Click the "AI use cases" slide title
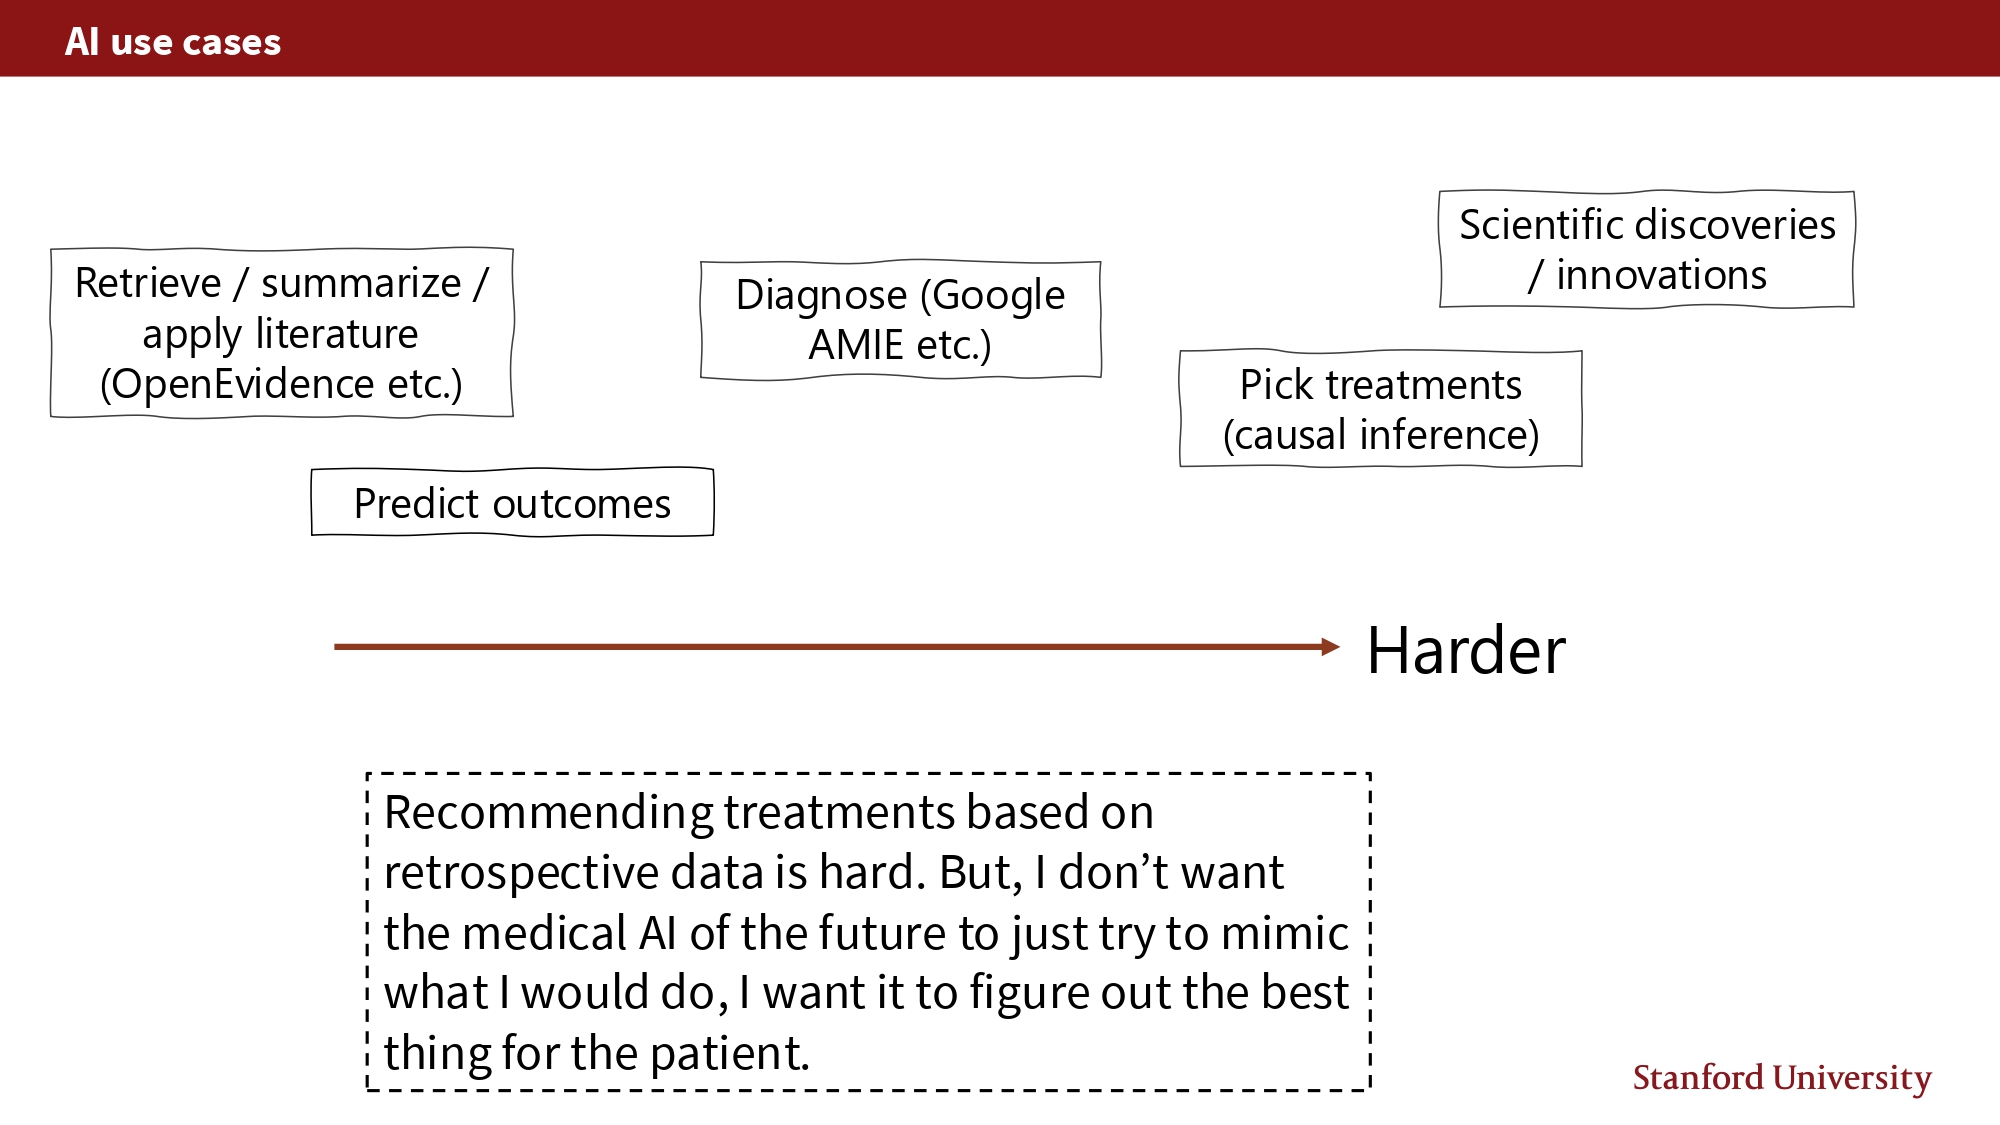This screenshot has width=2000, height=1125. pyautogui.click(x=173, y=42)
